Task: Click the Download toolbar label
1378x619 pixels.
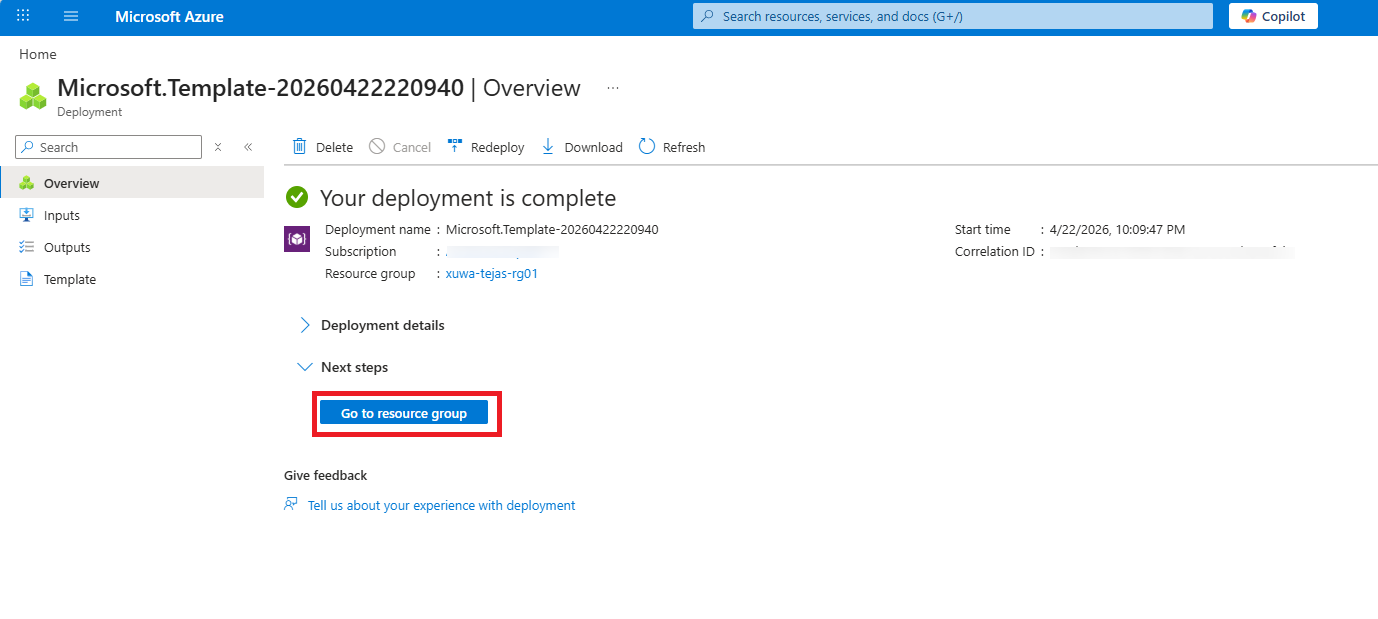Action: click(594, 147)
